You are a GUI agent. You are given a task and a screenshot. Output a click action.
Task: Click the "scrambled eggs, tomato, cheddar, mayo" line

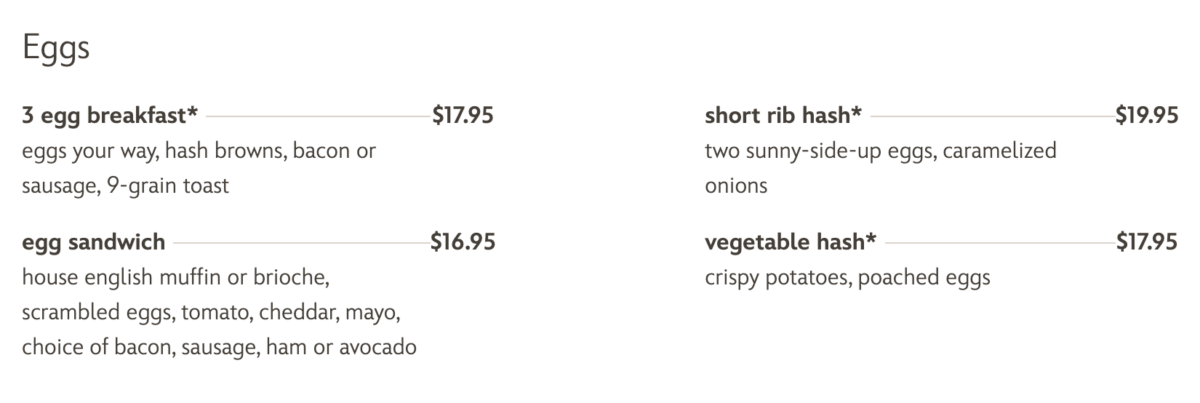click(x=211, y=312)
